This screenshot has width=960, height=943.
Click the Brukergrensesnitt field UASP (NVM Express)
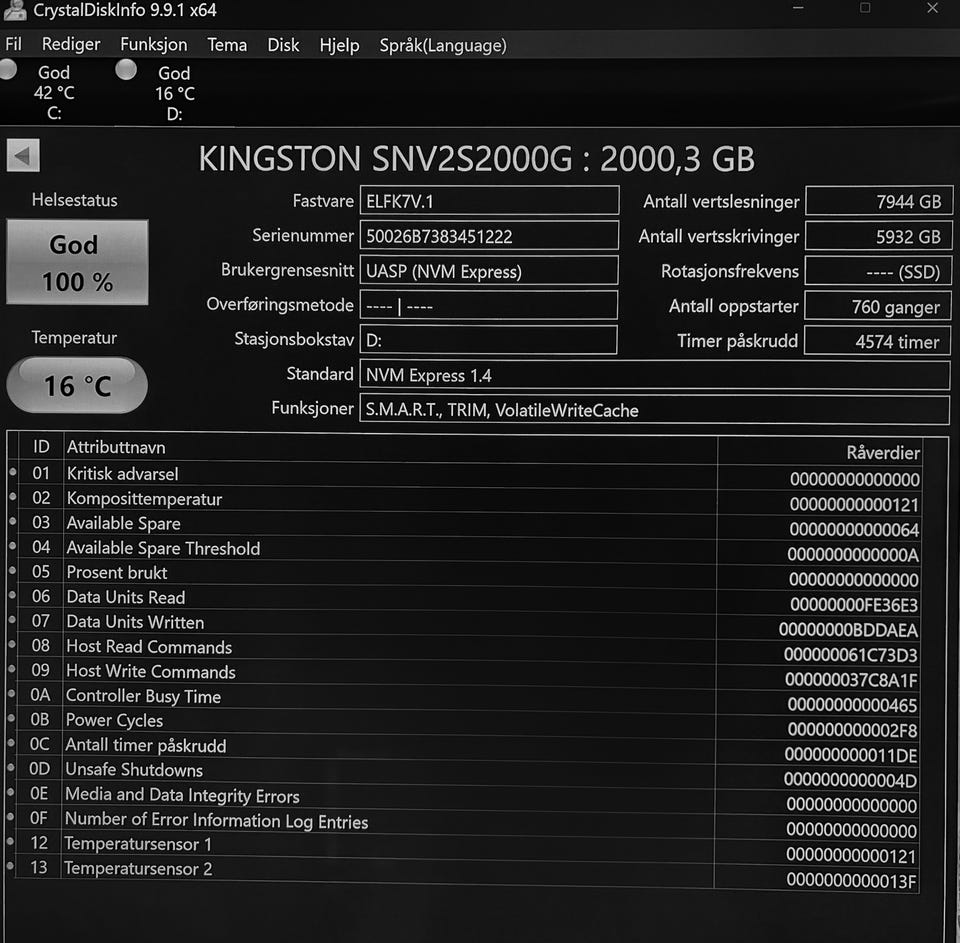pos(489,271)
